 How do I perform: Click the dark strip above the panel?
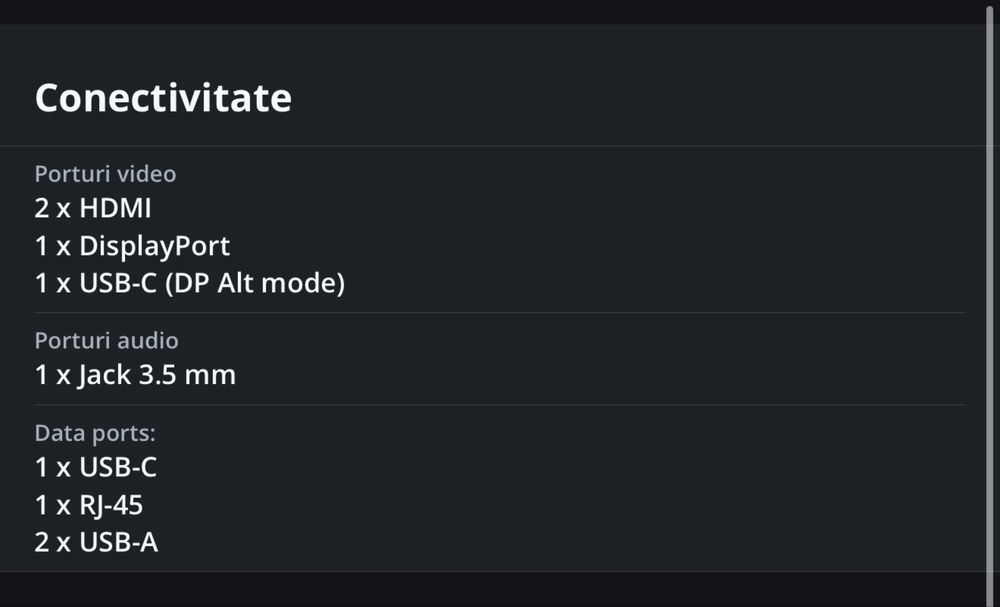[x=500, y=12]
